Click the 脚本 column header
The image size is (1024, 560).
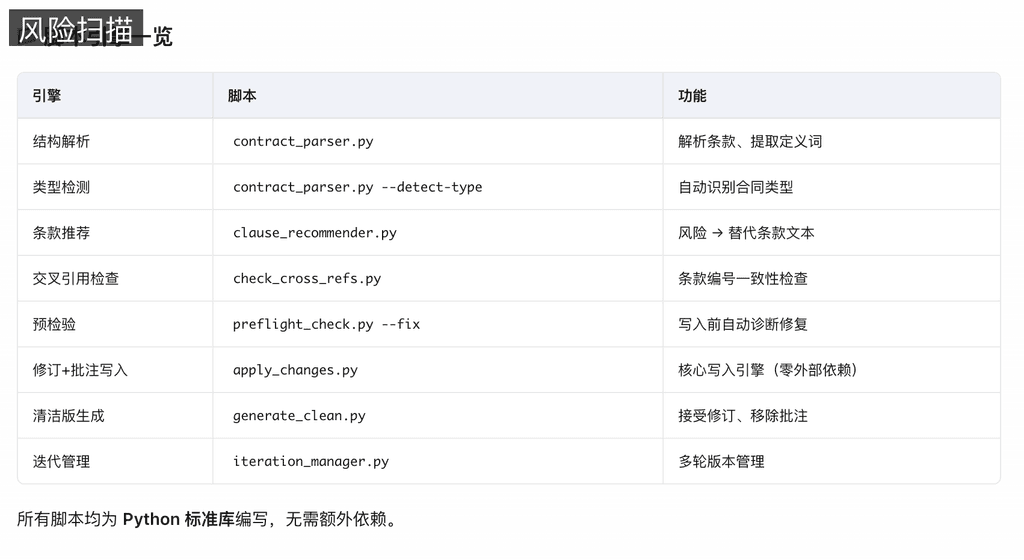click(x=242, y=96)
